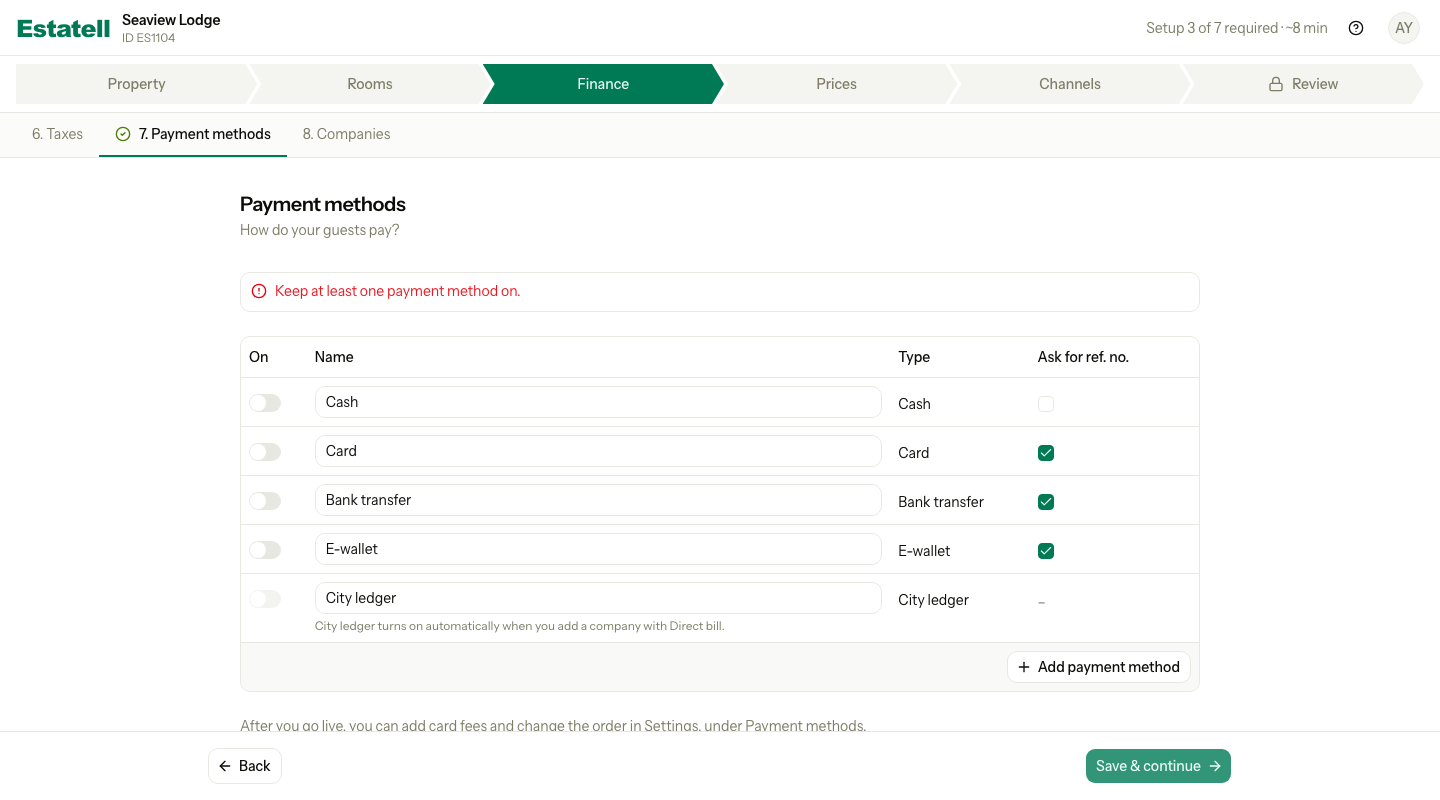1440x800 pixels.
Task: Click the City ledger Direct bill hint text
Action: click(519, 626)
